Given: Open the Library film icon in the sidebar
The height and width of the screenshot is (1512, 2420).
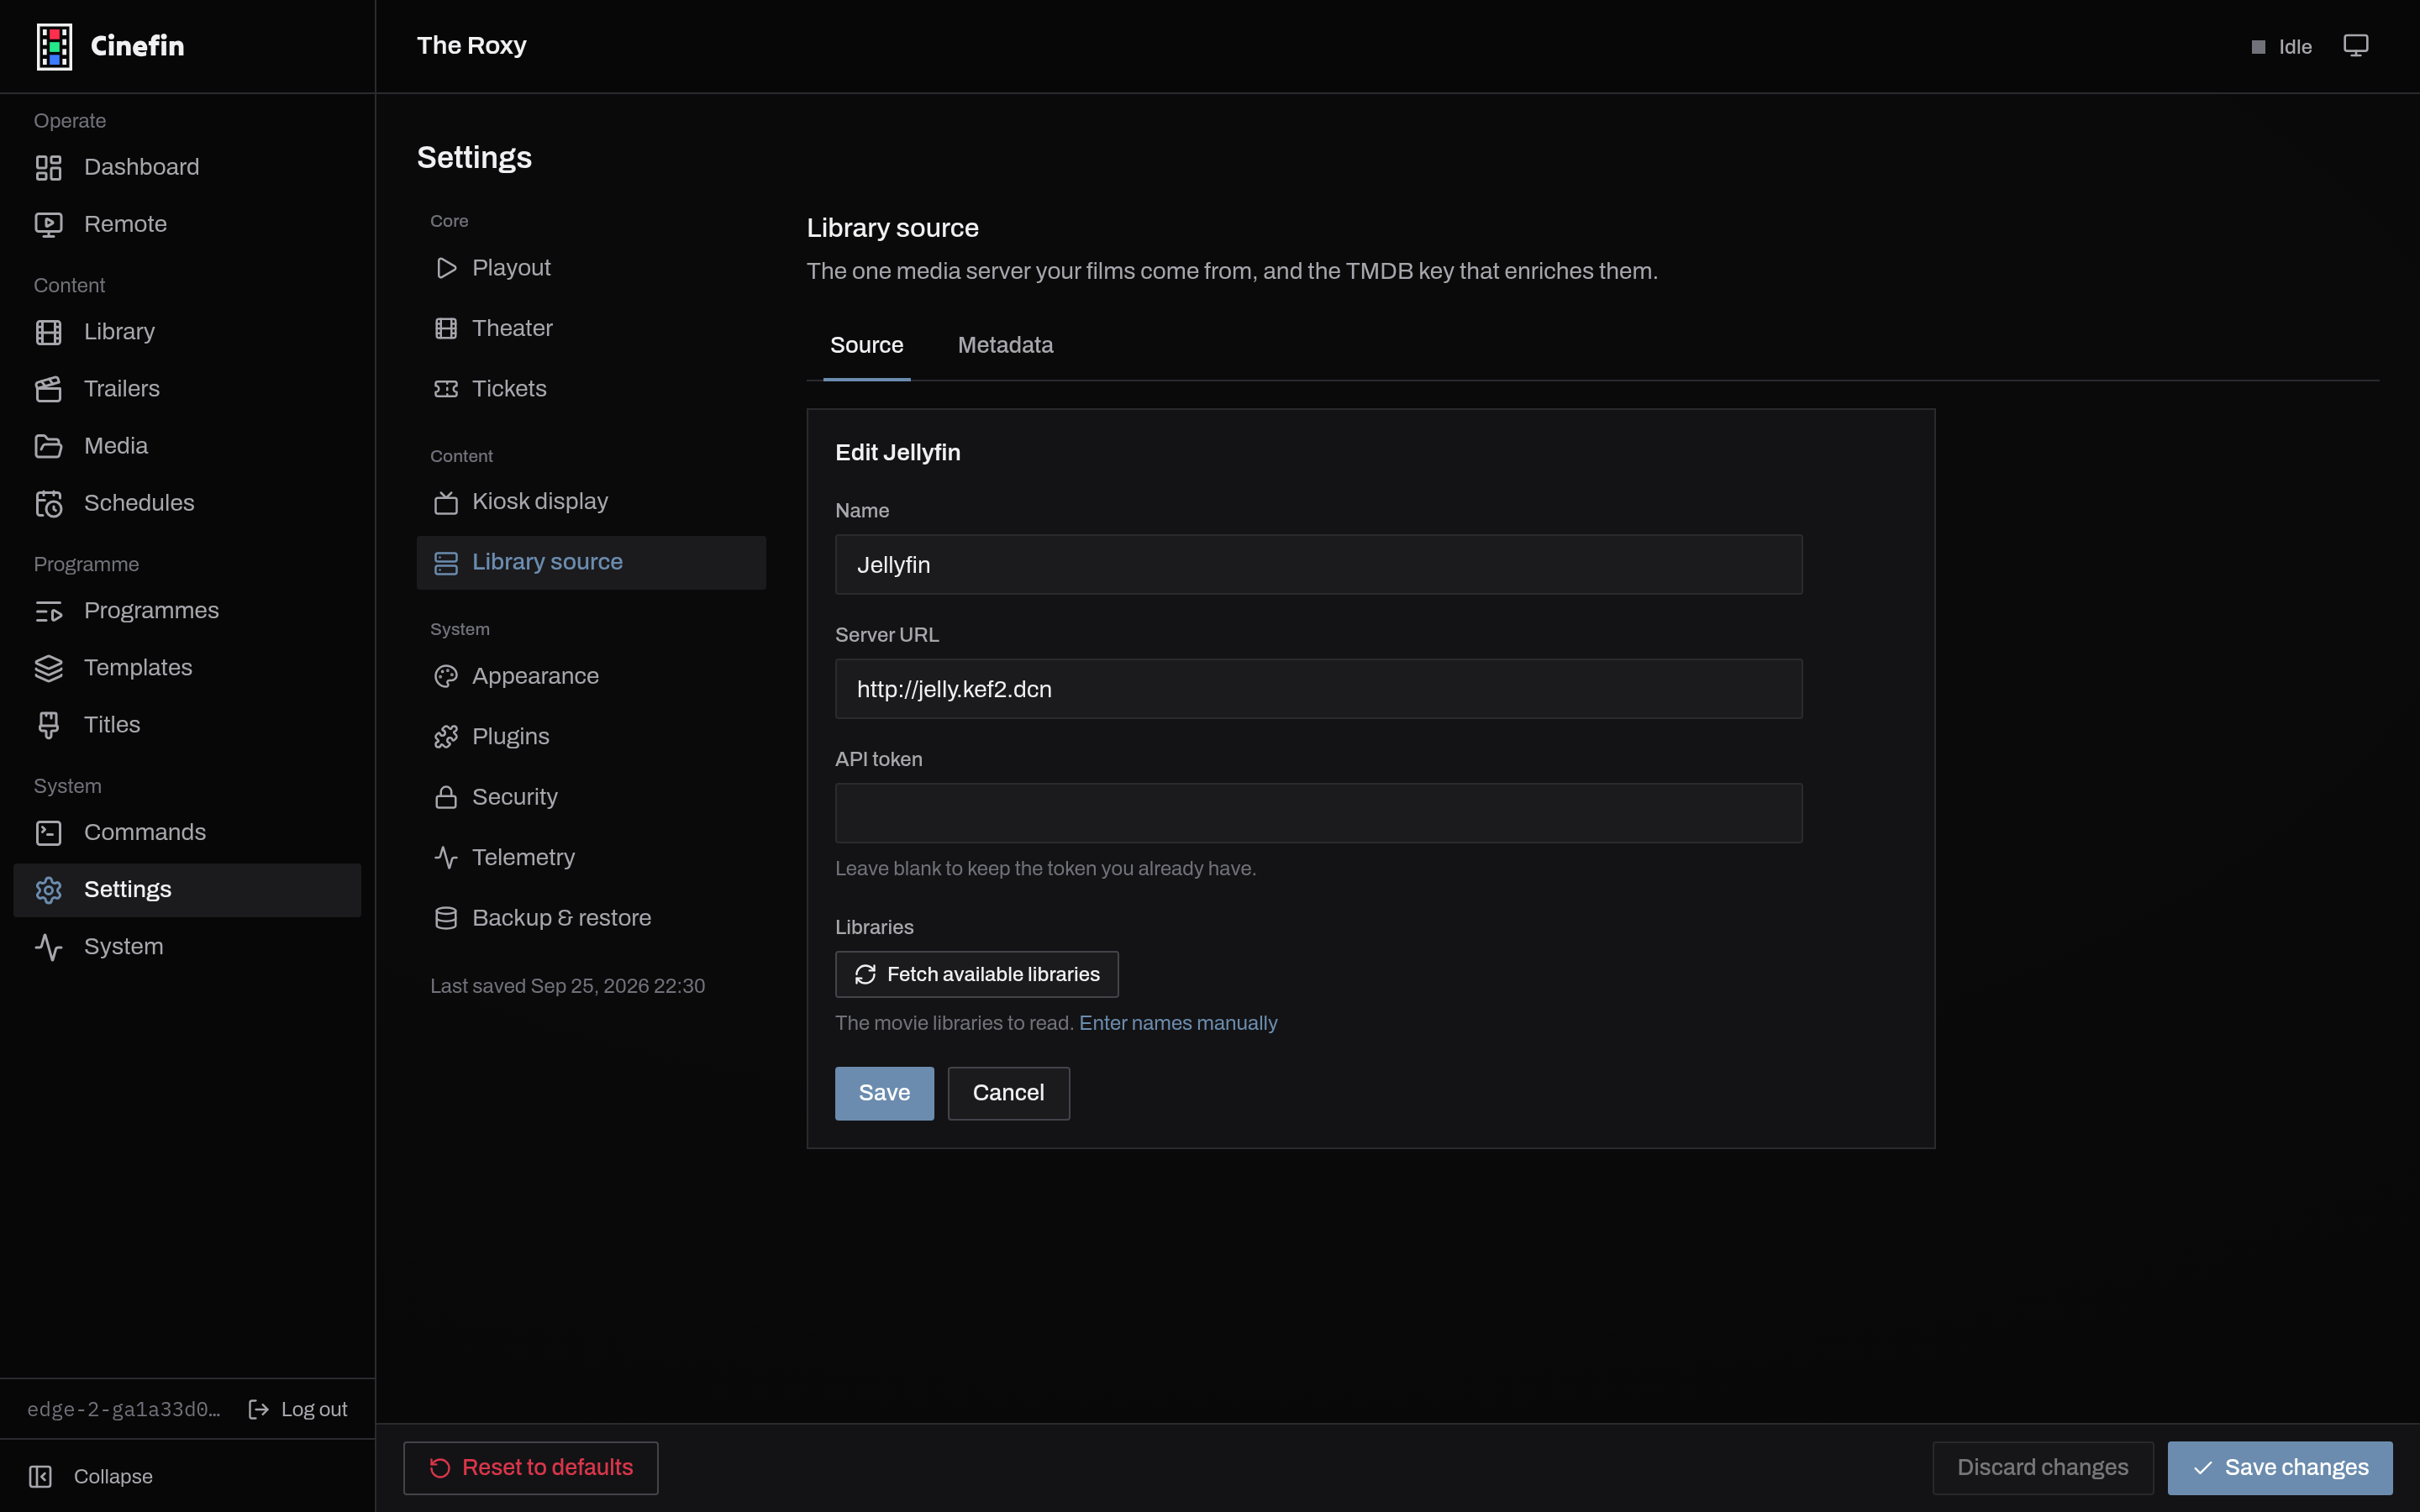Looking at the screenshot, I should (48, 332).
